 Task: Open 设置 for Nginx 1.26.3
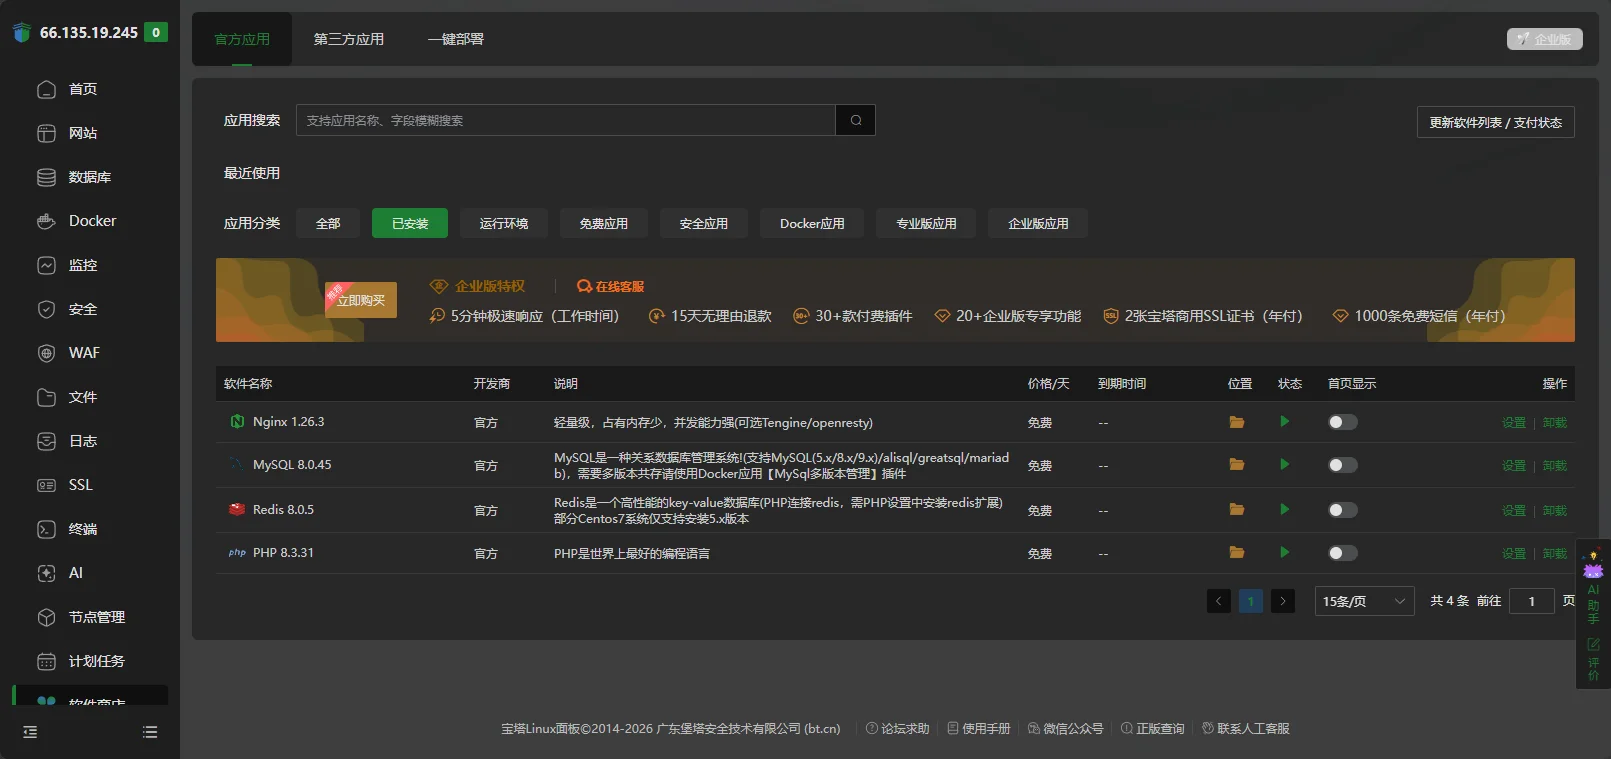tap(1514, 422)
